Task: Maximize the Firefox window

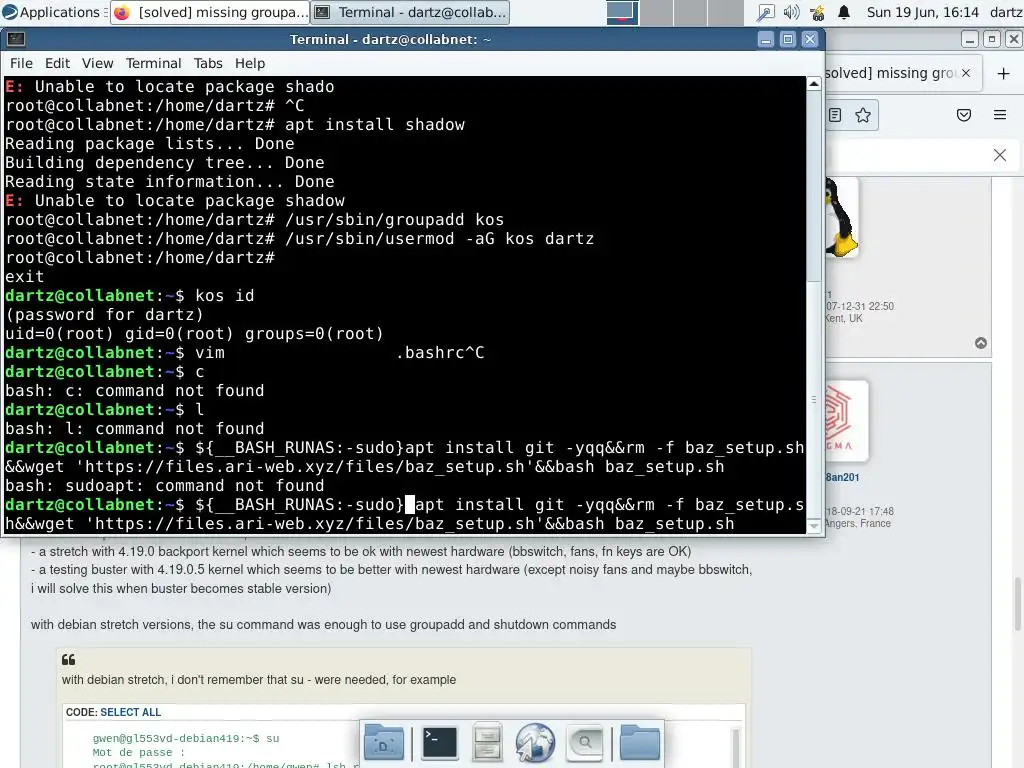Action: (991, 39)
